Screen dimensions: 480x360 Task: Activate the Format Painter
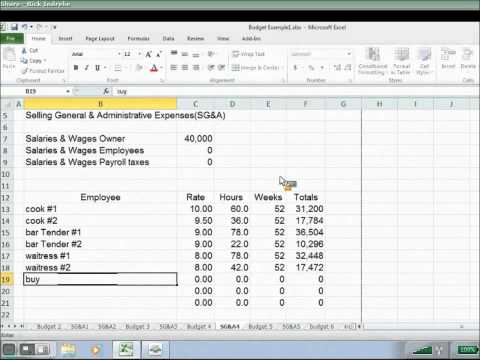point(43,71)
